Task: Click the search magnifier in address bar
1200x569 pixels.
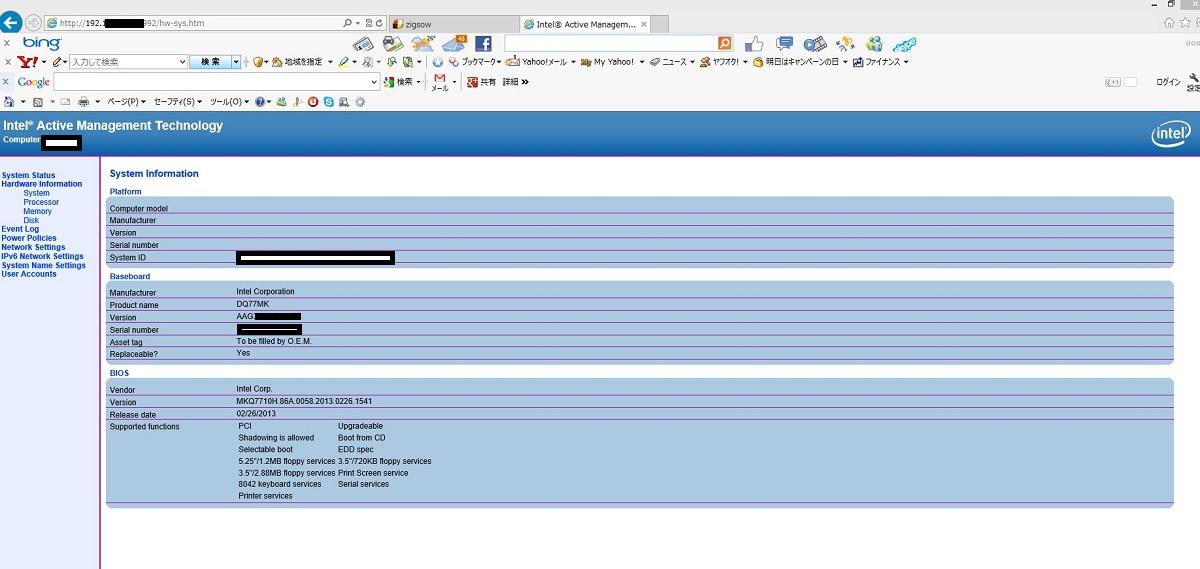Action: [347, 22]
